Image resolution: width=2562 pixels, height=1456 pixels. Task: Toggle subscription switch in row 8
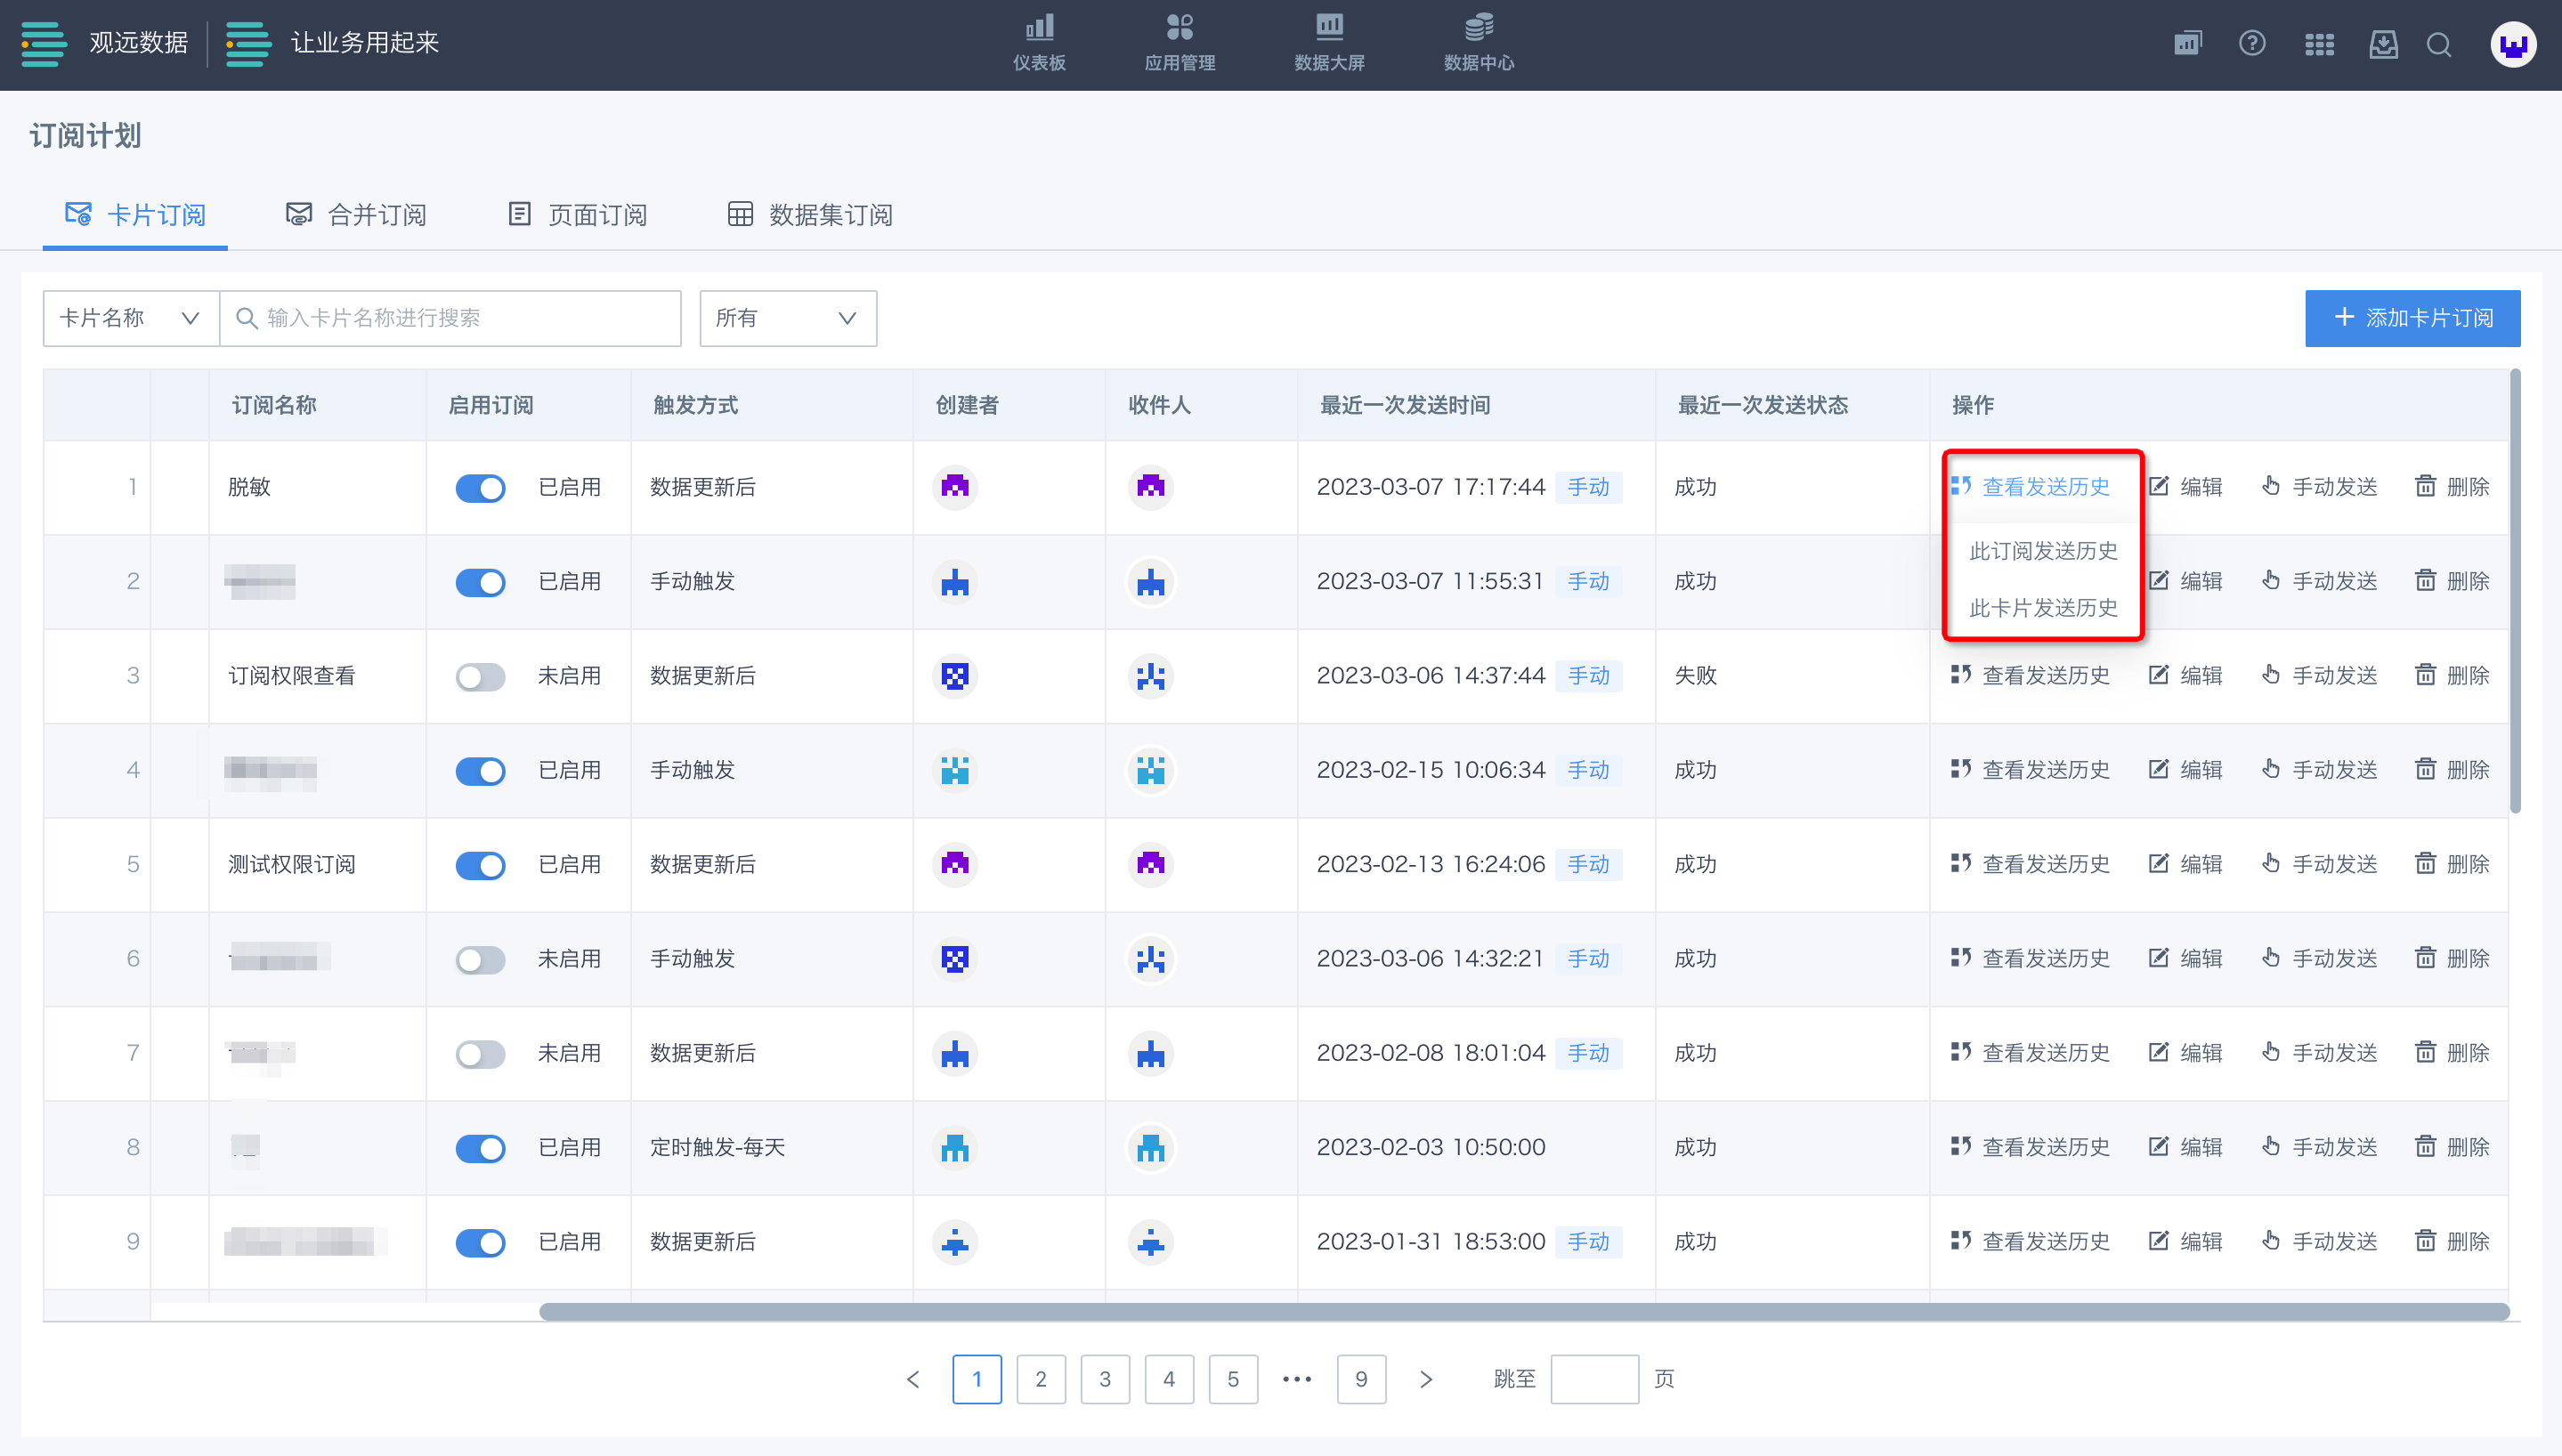click(480, 1148)
